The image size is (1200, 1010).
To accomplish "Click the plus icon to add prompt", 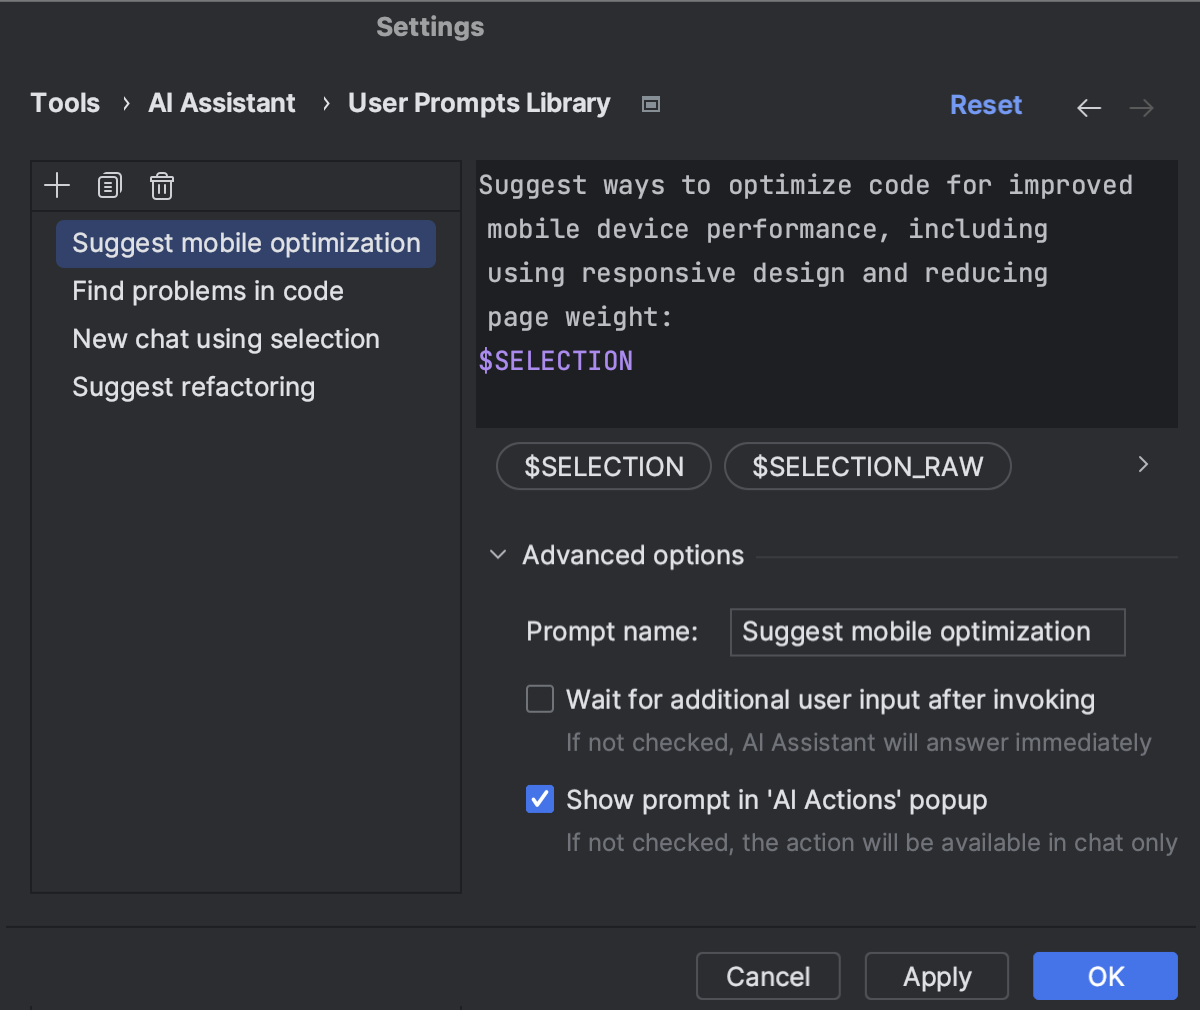I will pos(57,186).
